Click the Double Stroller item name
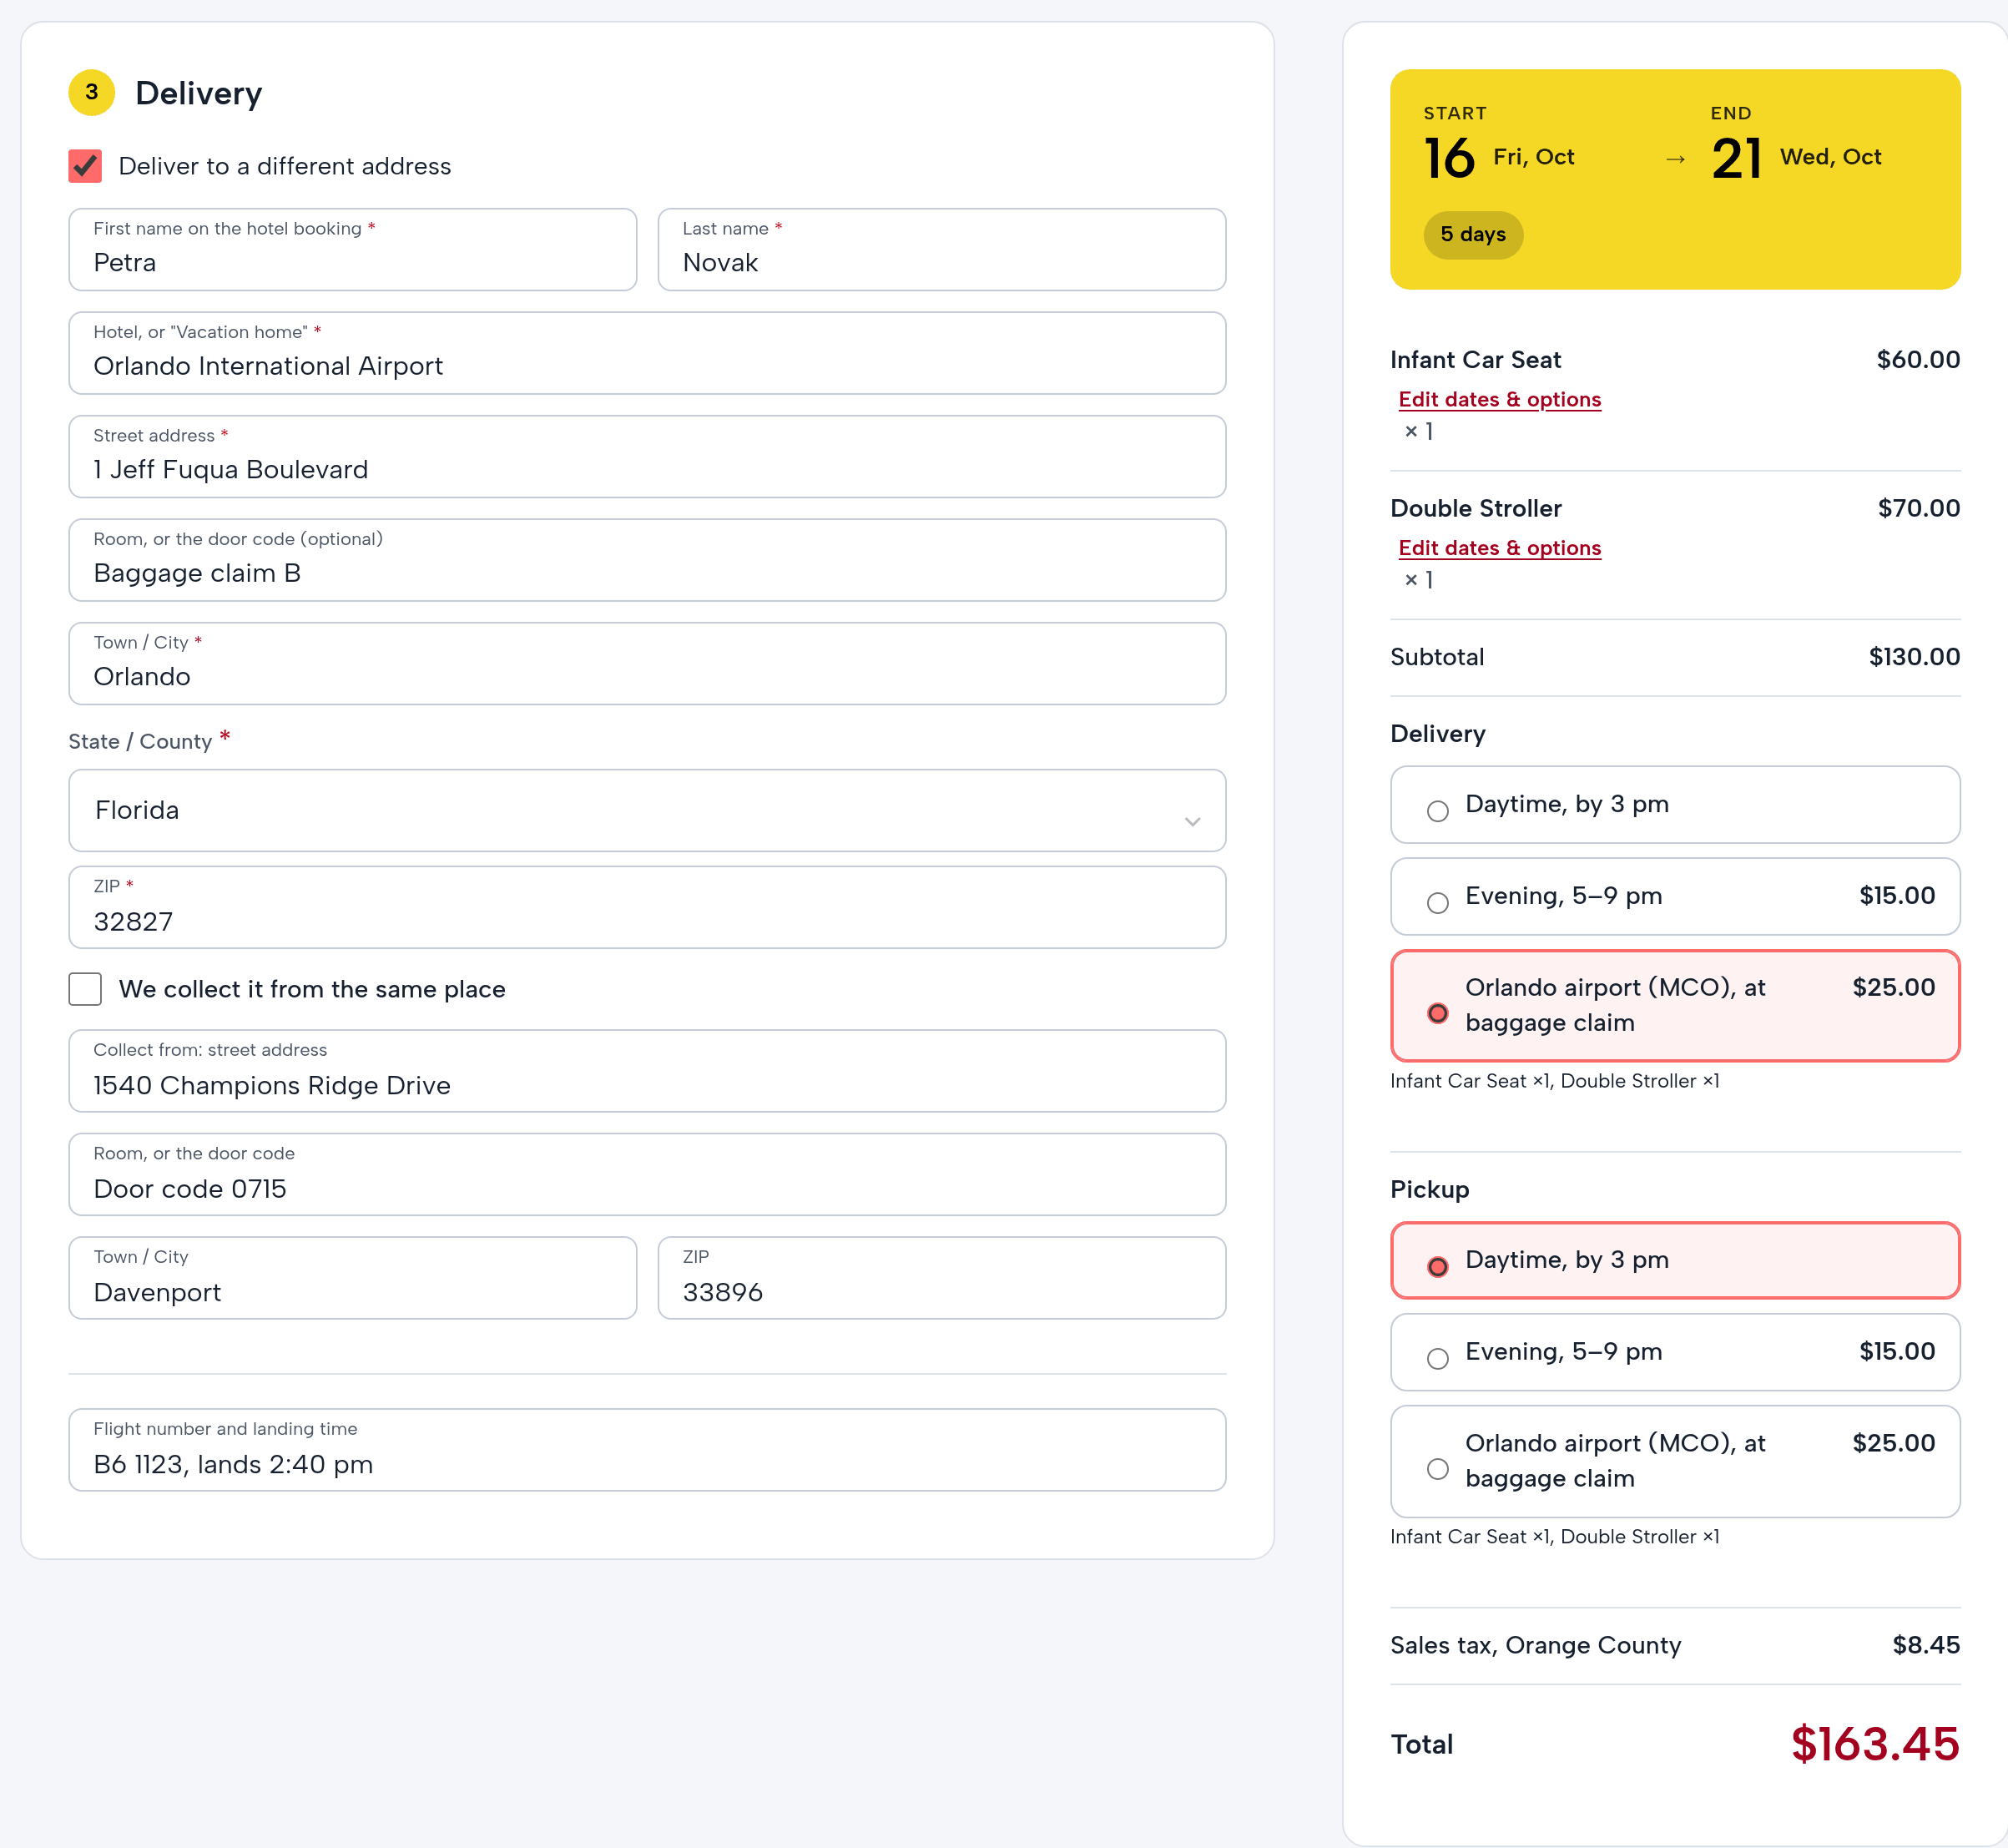The height and width of the screenshot is (1848, 2008). pos(1476,509)
